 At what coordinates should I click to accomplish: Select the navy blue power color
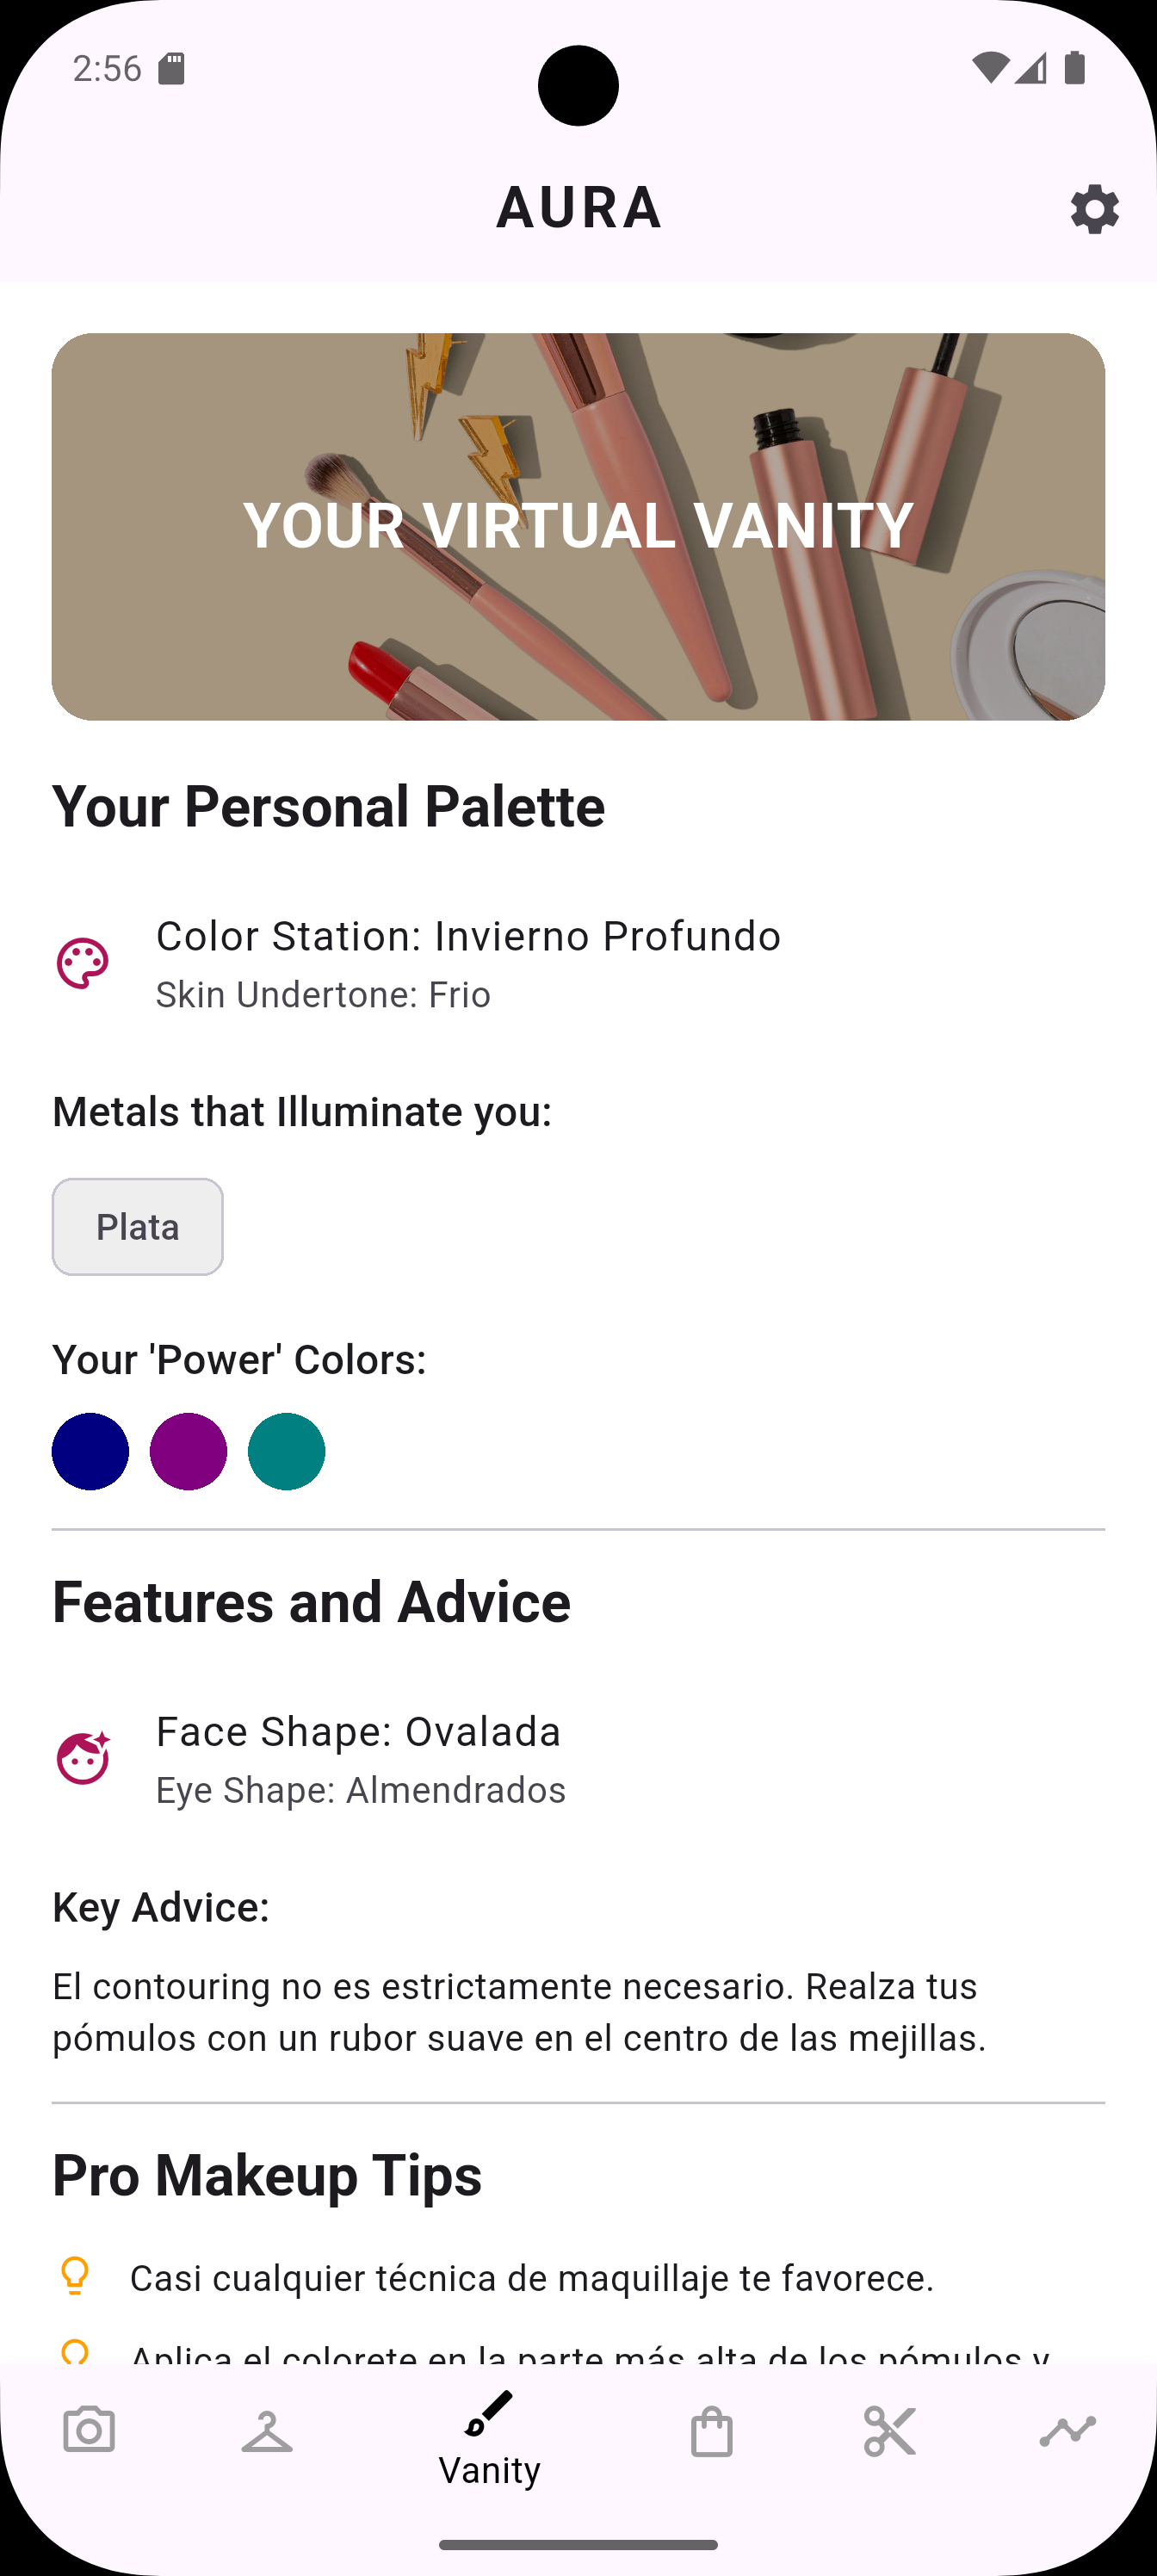(x=90, y=1451)
